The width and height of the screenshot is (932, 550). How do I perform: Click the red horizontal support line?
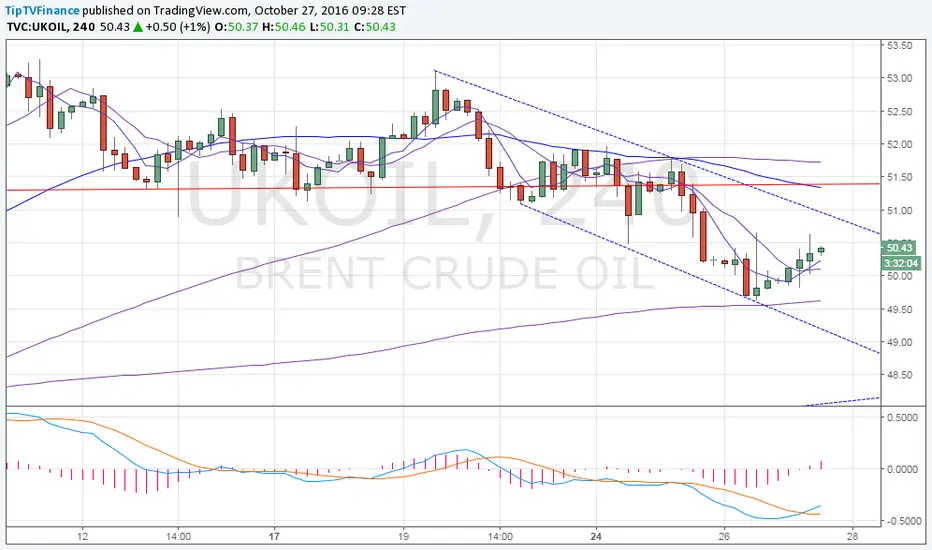443,187
